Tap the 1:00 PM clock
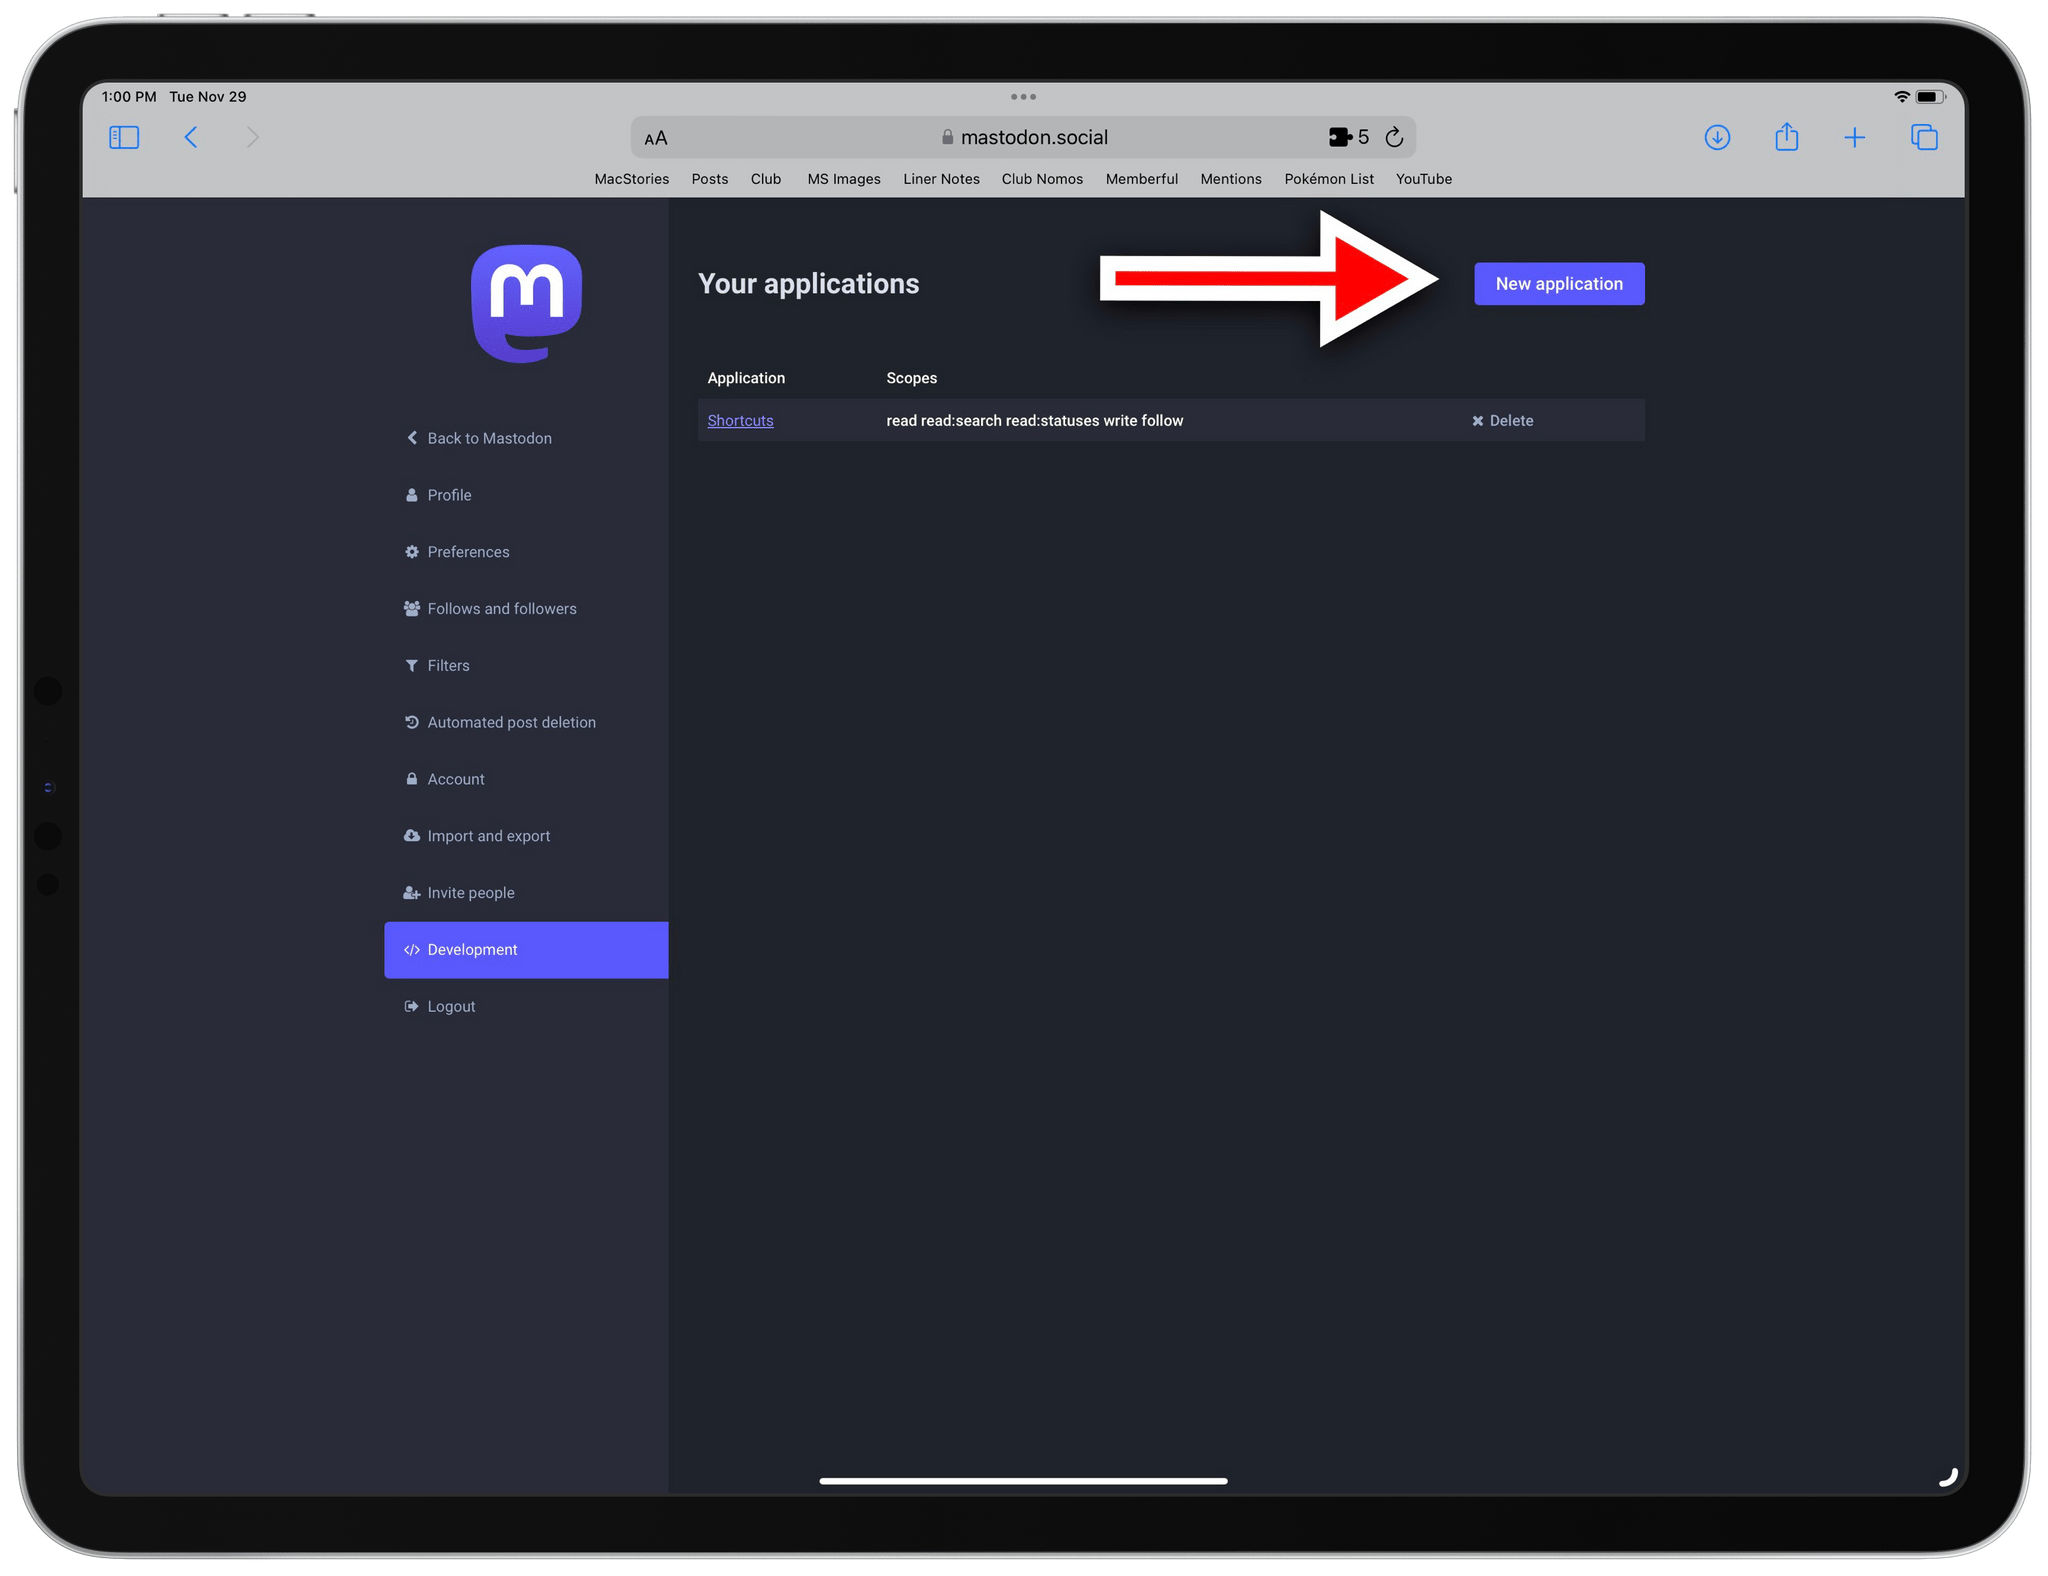The height and width of the screenshot is (1576, 2048). 129,97
